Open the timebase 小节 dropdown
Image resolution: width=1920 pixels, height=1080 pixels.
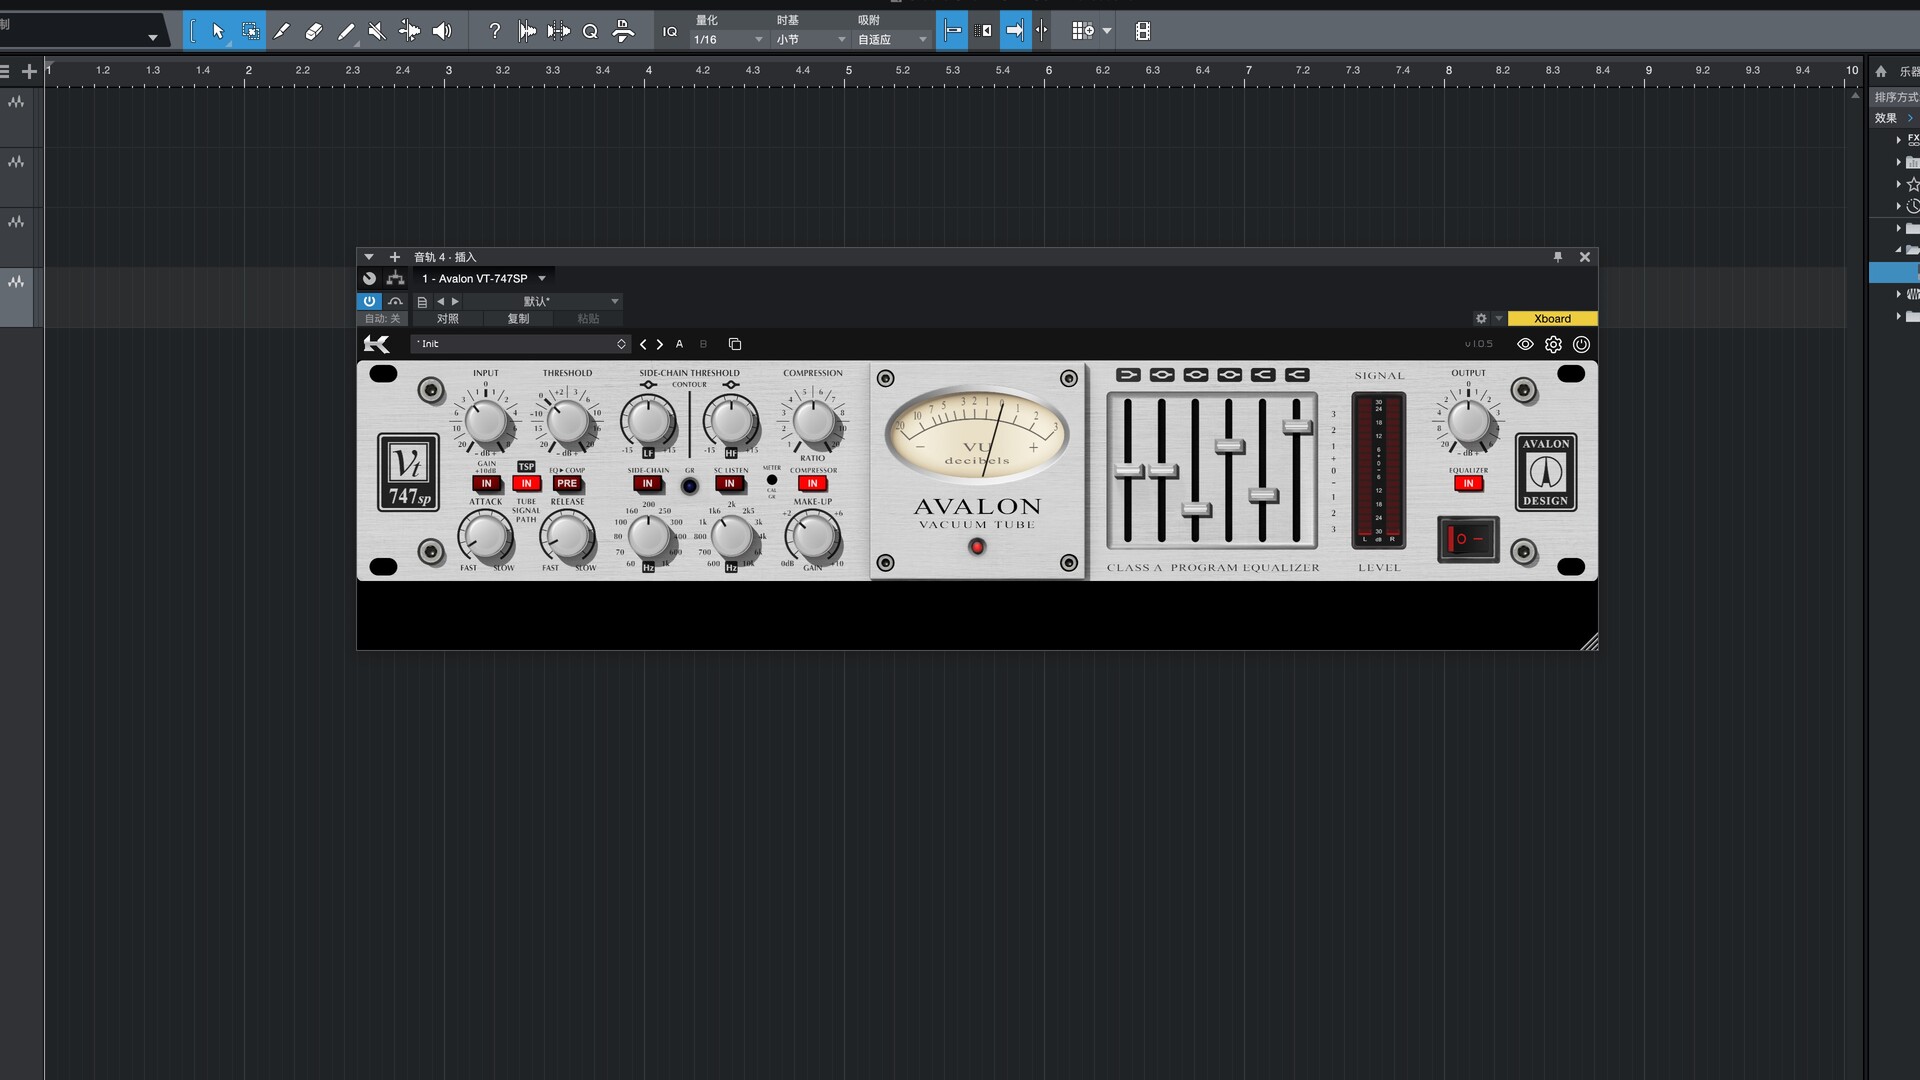(811, 40)
